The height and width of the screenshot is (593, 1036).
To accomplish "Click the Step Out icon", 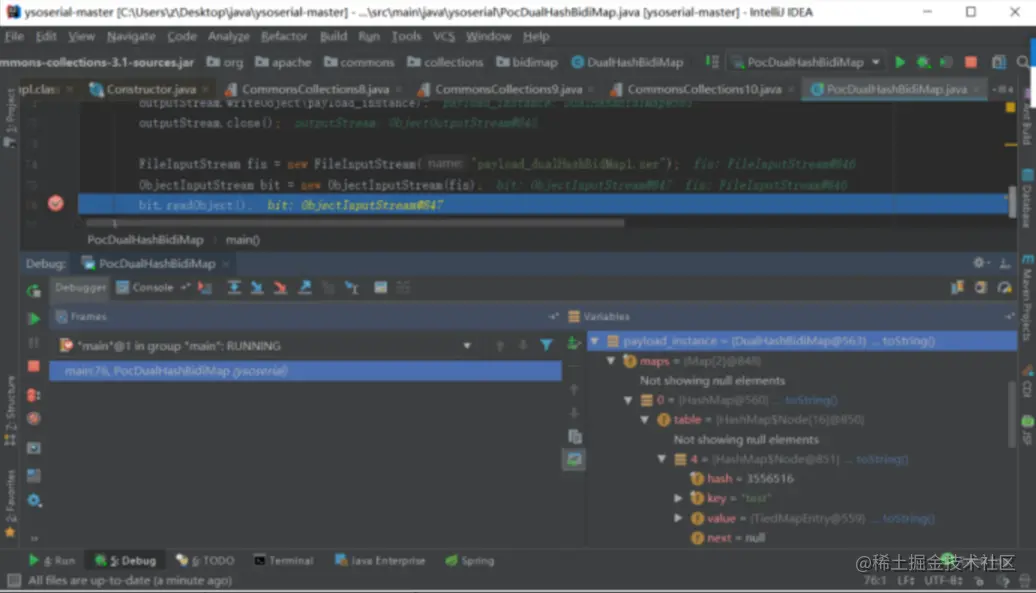I will (305, 288).
